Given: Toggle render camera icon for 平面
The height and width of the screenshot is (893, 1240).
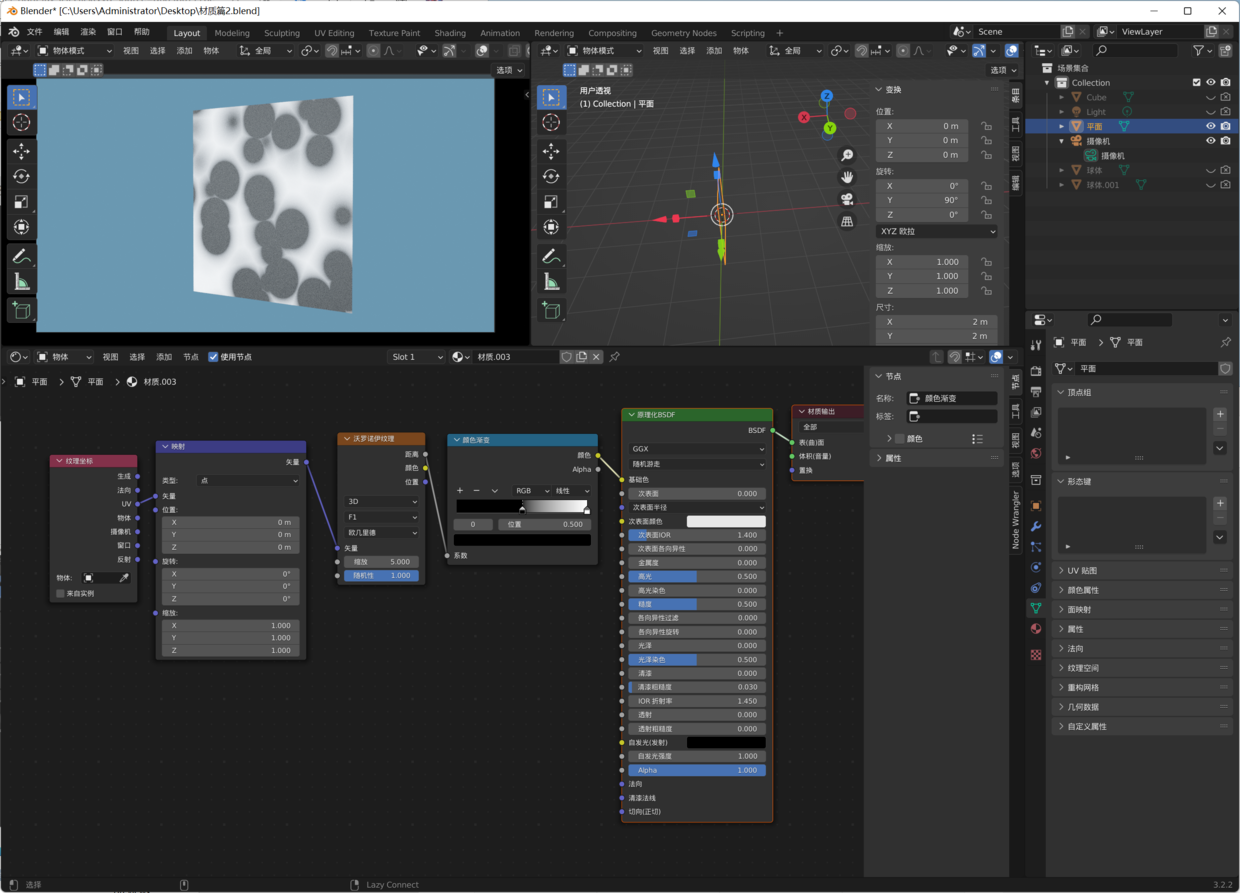Looking at the screenshot, I should (1226, 127).
